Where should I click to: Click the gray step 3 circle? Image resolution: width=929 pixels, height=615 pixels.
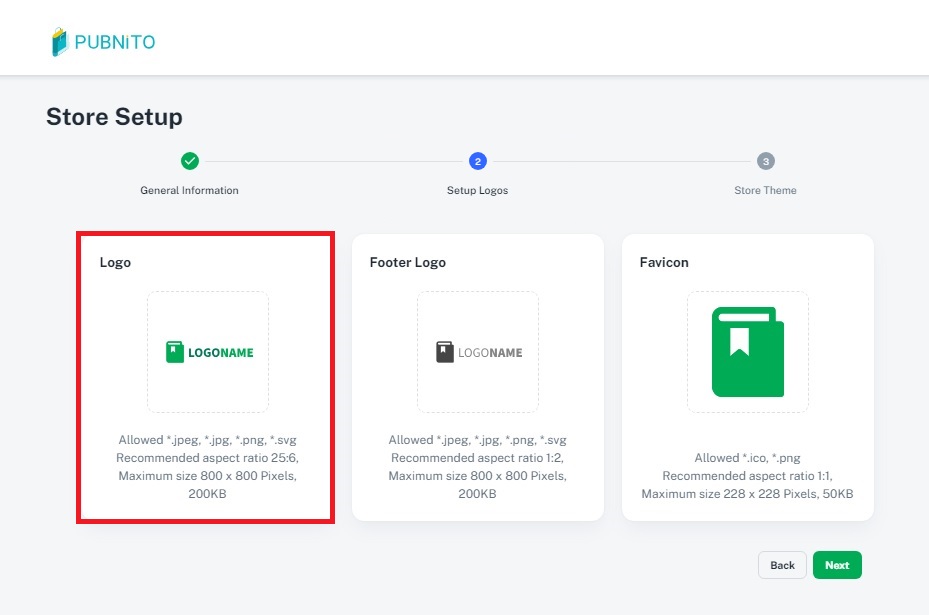[765, 161]
